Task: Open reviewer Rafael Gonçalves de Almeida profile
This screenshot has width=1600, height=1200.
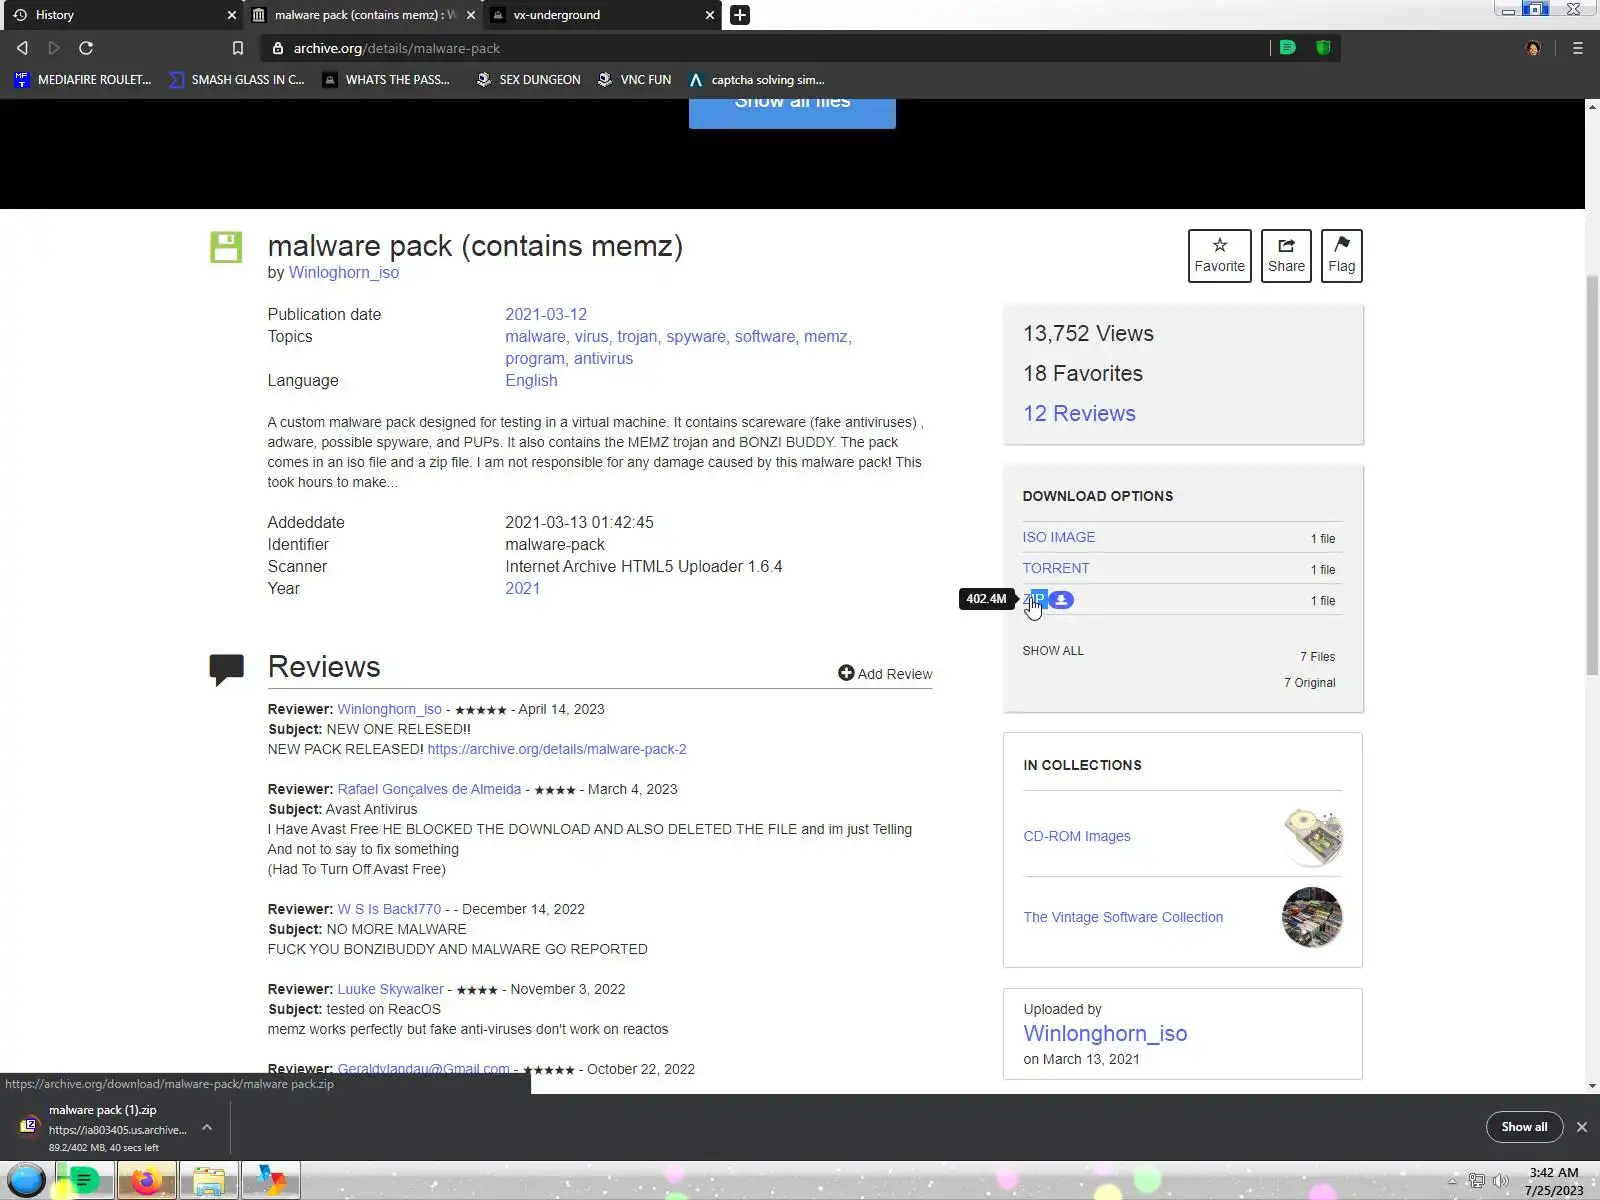Action: pos(429,789)
